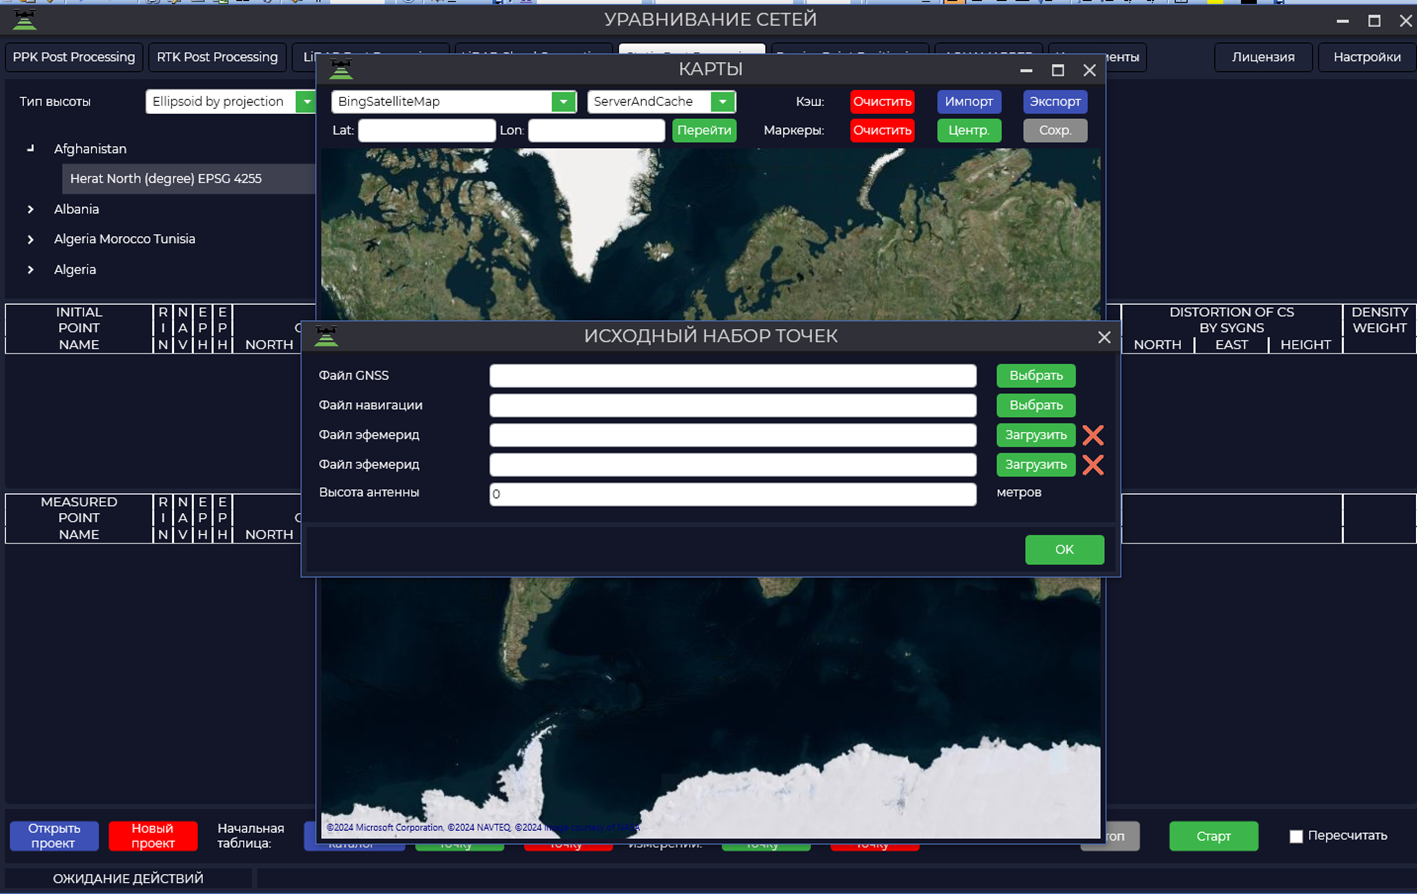Click Загрузить in the first Файл эфемерид row
The image size is (1418, 895).
pyautogui.click(x=1036, y=435)
